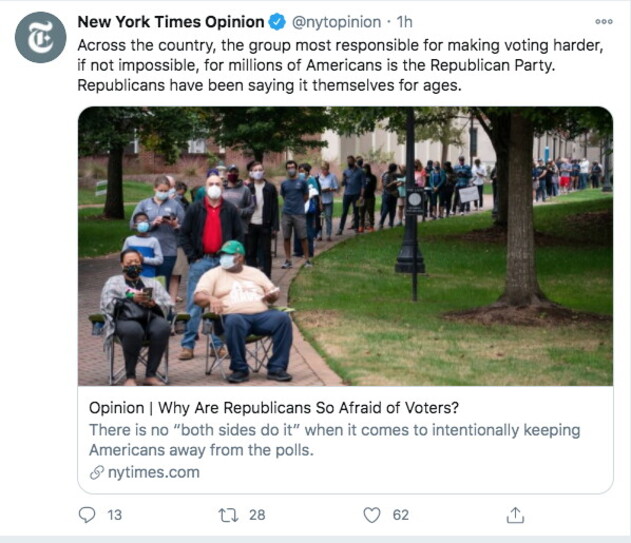631x543 pixels.
Task: Click the tweet text about the Republican Party
Action: tap(340, 65)
